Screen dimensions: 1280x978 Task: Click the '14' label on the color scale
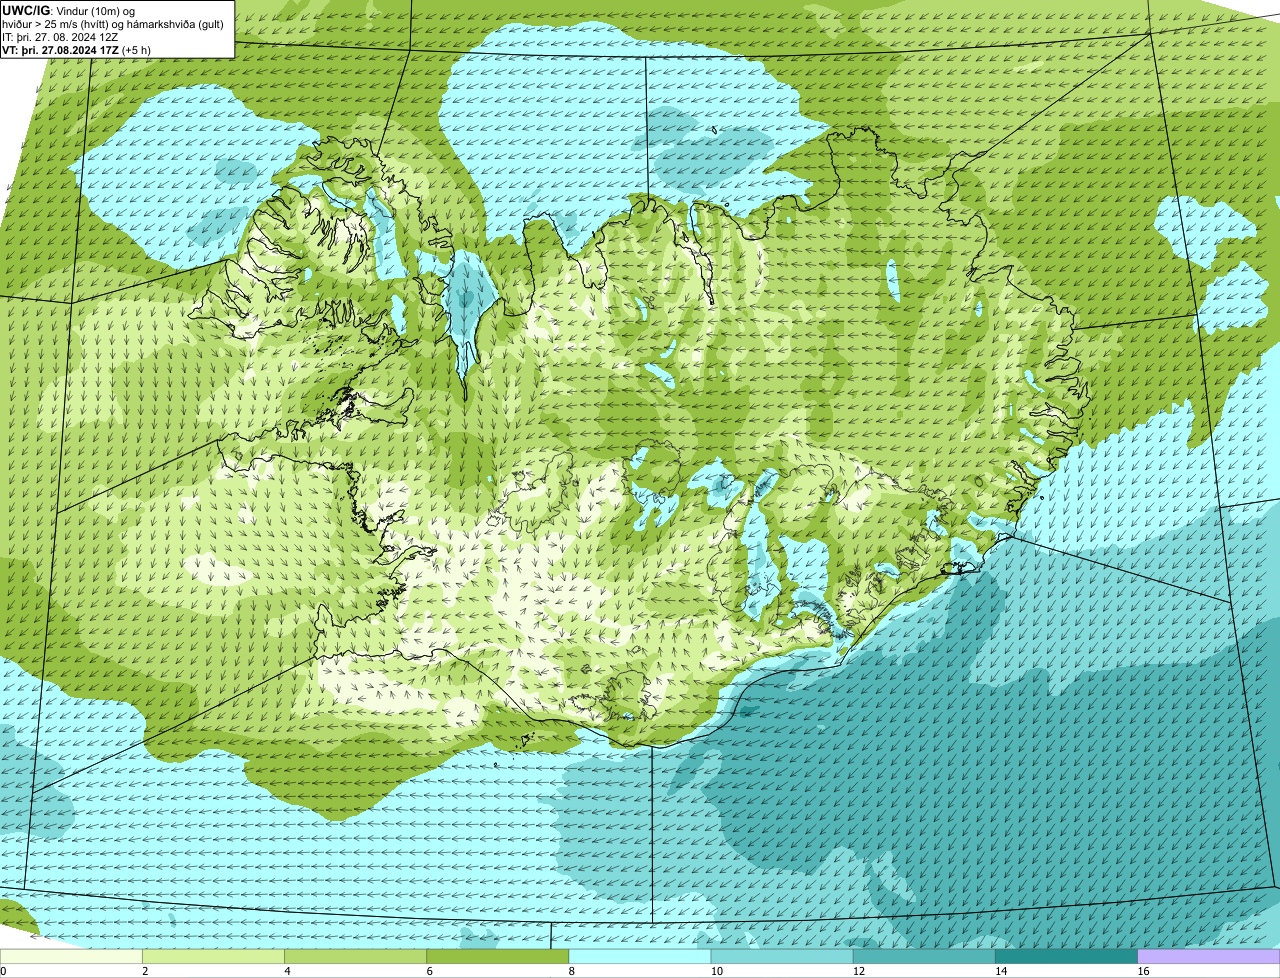[1000, 971]
